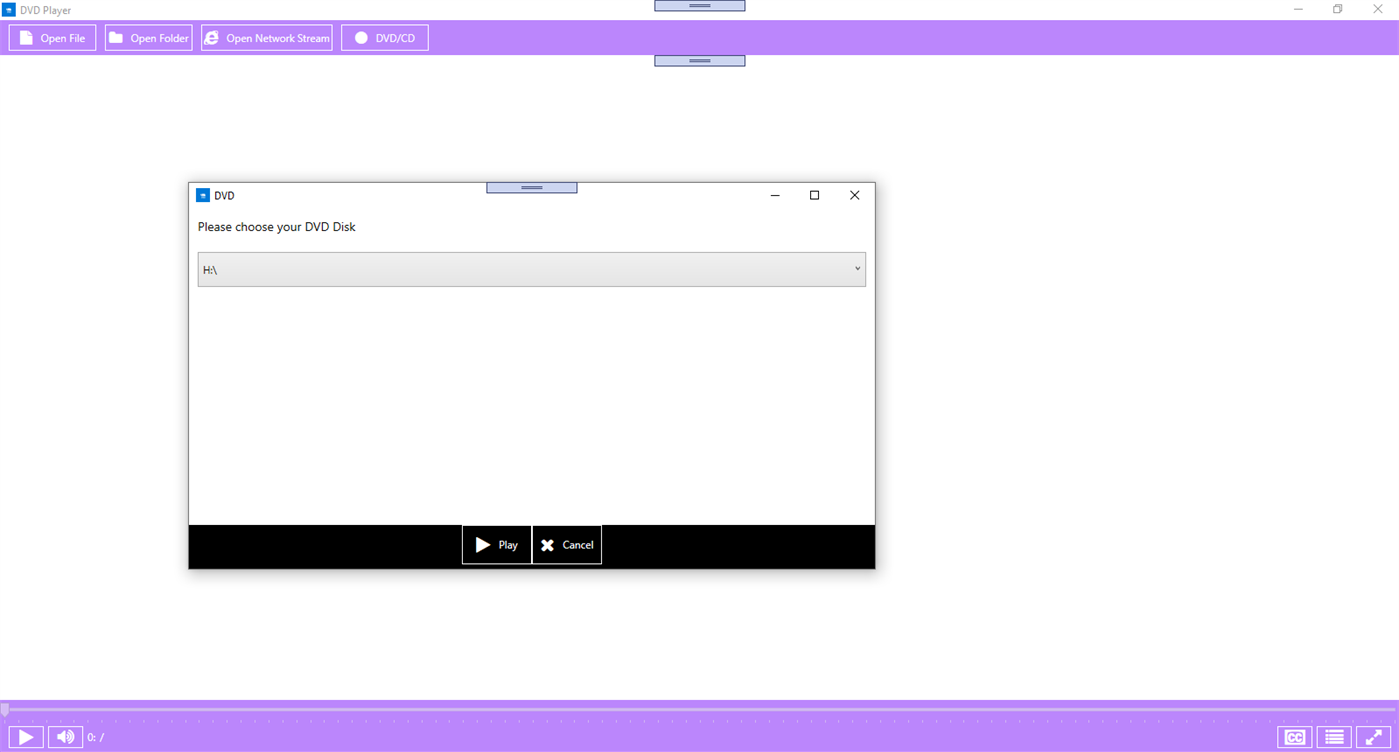
Task: Open a network stream via its toolbar icon
Action: [211, 37]
